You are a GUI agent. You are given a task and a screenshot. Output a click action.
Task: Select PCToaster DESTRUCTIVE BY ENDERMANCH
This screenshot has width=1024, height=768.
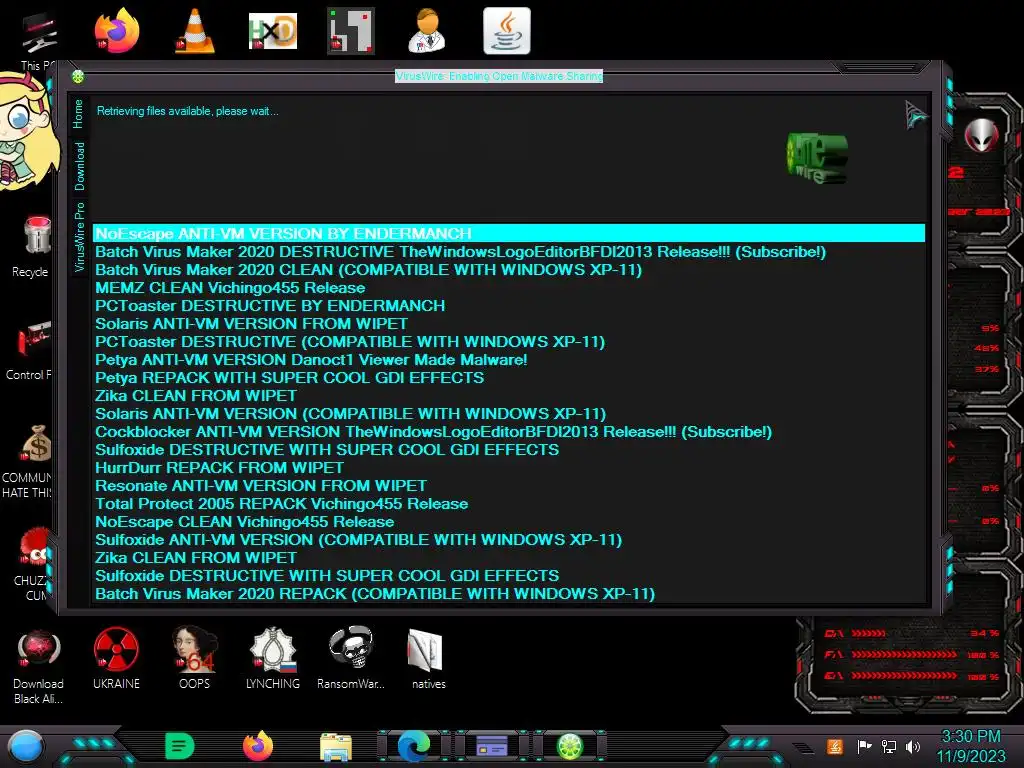click(509, 306)
